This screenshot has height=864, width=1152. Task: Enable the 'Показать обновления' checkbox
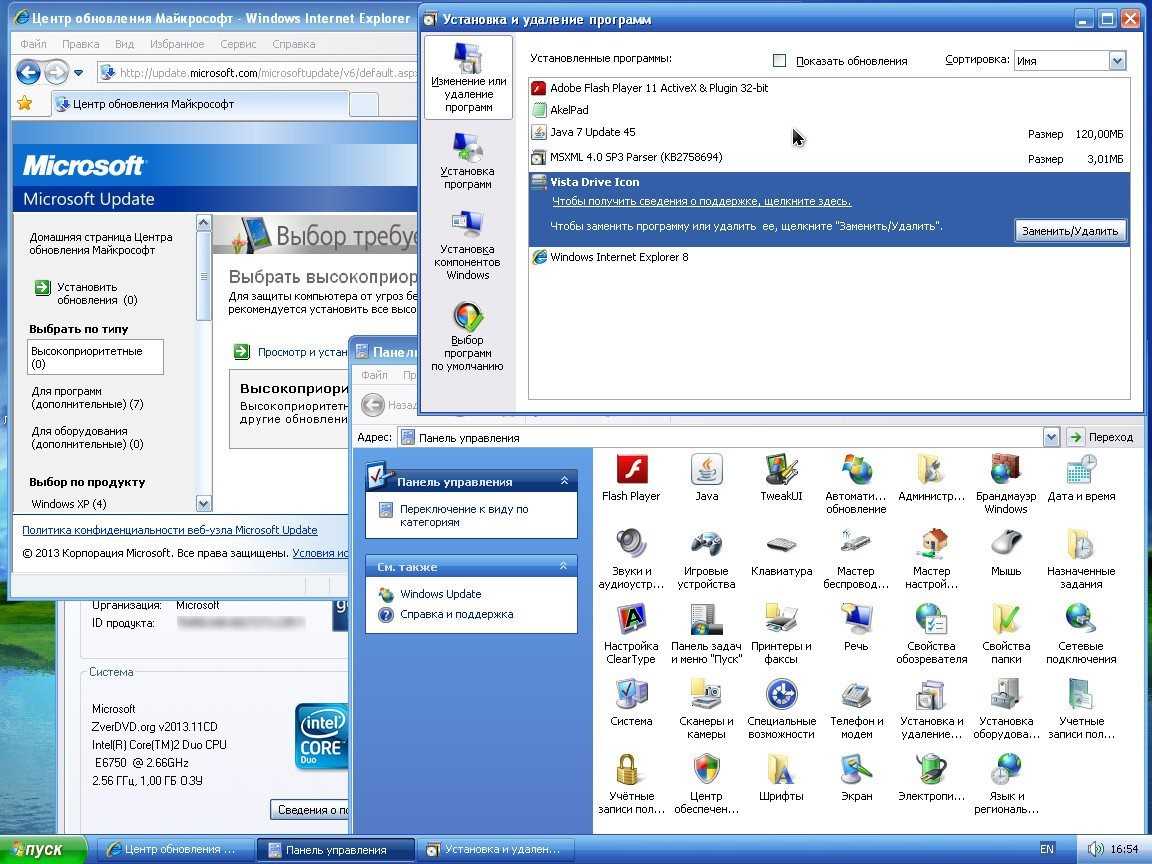tap(780, 61)
